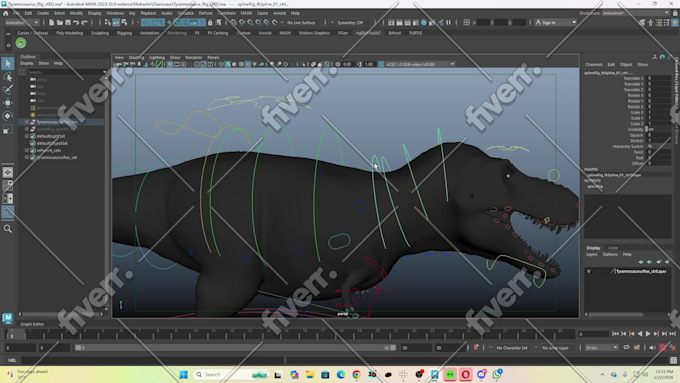Image resolution: width=680 pixels, height=383 pixels.
Task: Open the Animation menu set dropdown
Action: pos(22,23)
